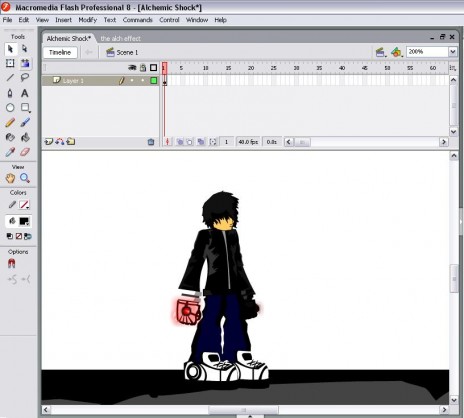This screenshot has height=418, width=464.
Task: Click the Timeline button
Action: [60, 52]
